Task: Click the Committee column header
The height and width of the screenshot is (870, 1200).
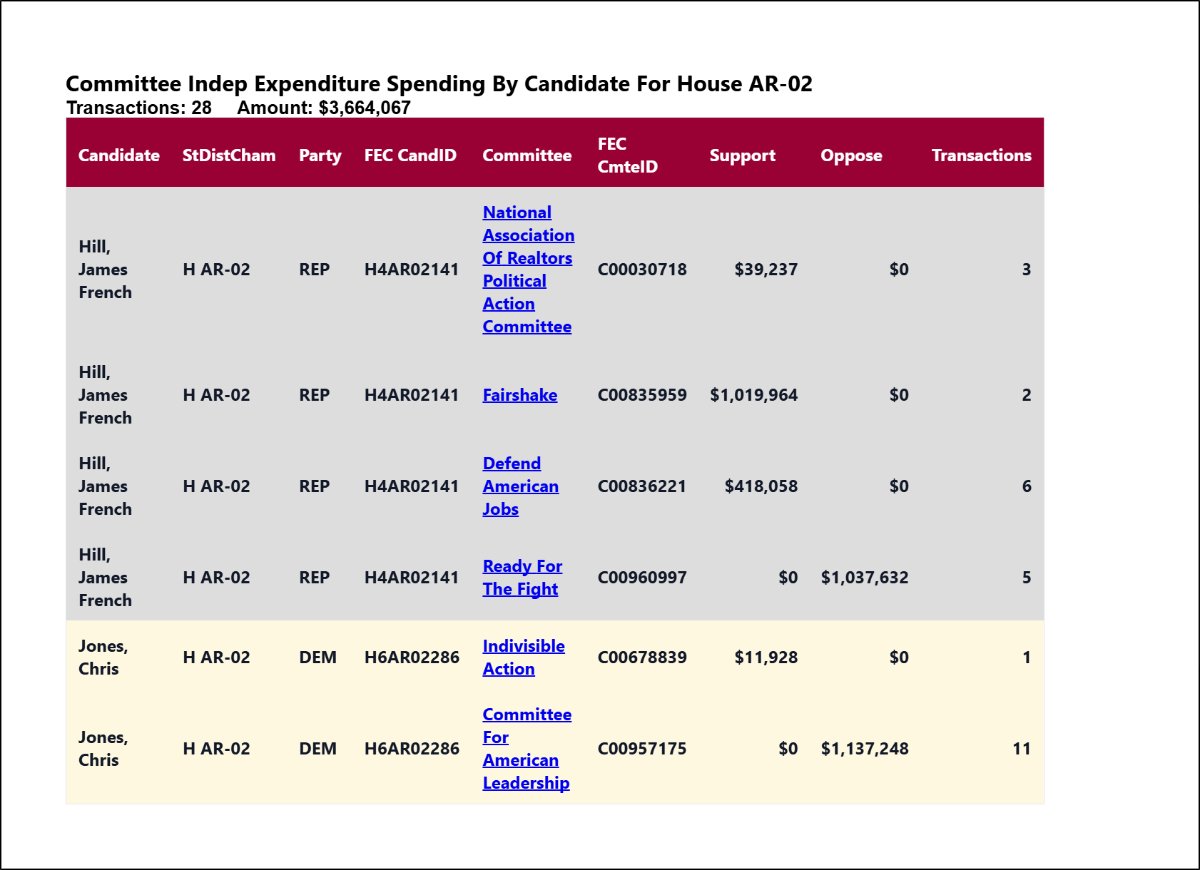Action: click(527, 155)
